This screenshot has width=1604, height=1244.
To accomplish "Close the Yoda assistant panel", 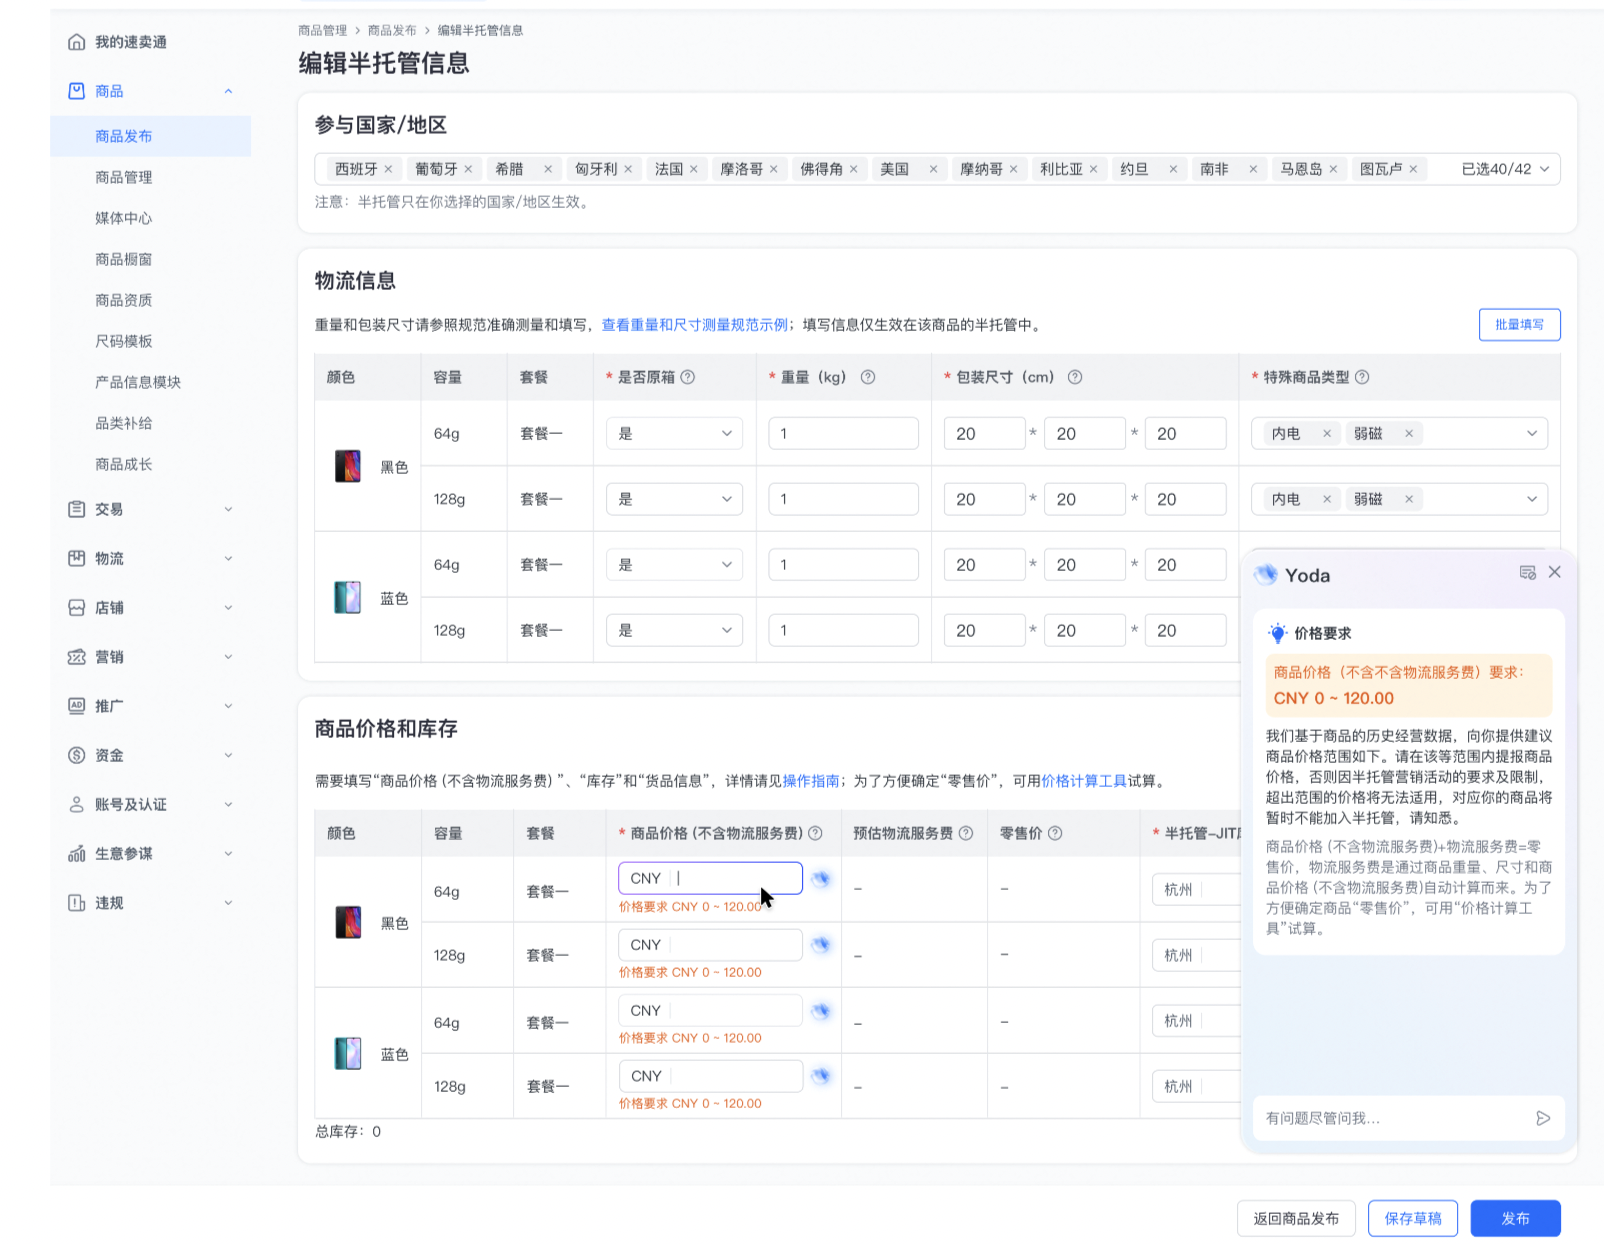I will point(1554,572).
